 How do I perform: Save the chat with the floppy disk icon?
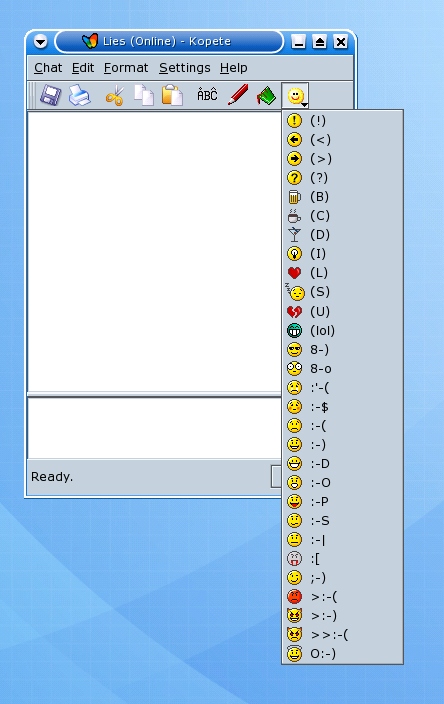[50, 96]
